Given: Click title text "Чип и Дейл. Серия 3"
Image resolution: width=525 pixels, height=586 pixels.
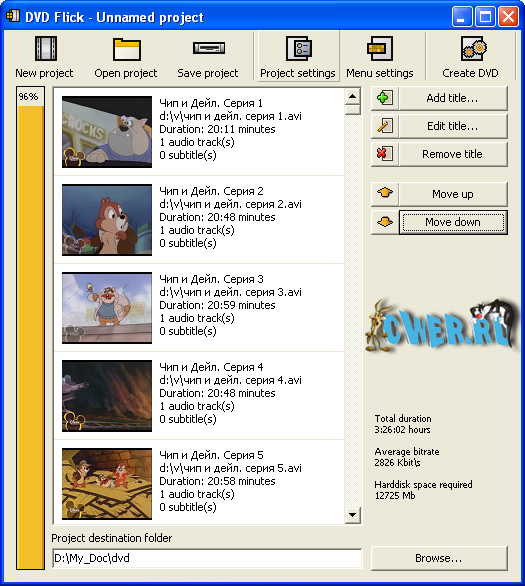Looking at the screenshot, I should point(211,279).
